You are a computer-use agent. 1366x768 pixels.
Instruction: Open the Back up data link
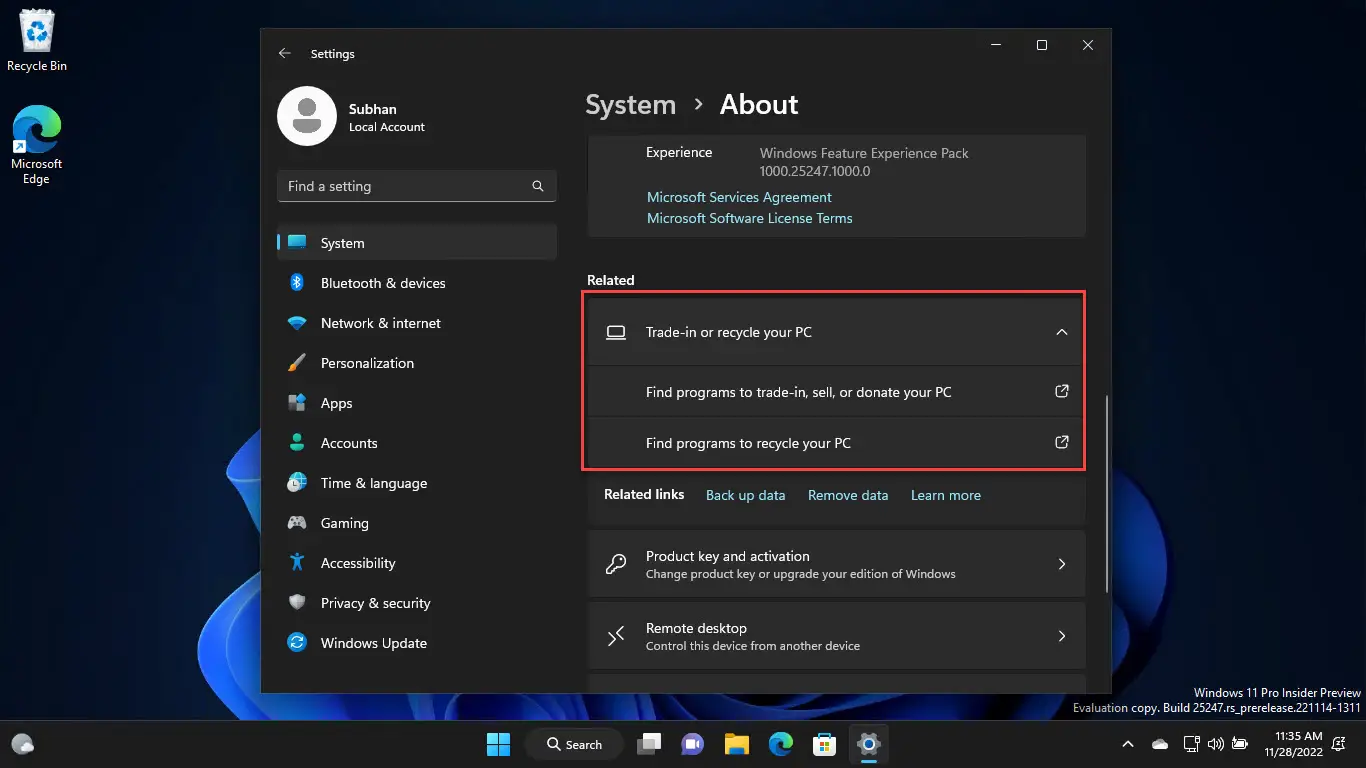pos(746,495)
